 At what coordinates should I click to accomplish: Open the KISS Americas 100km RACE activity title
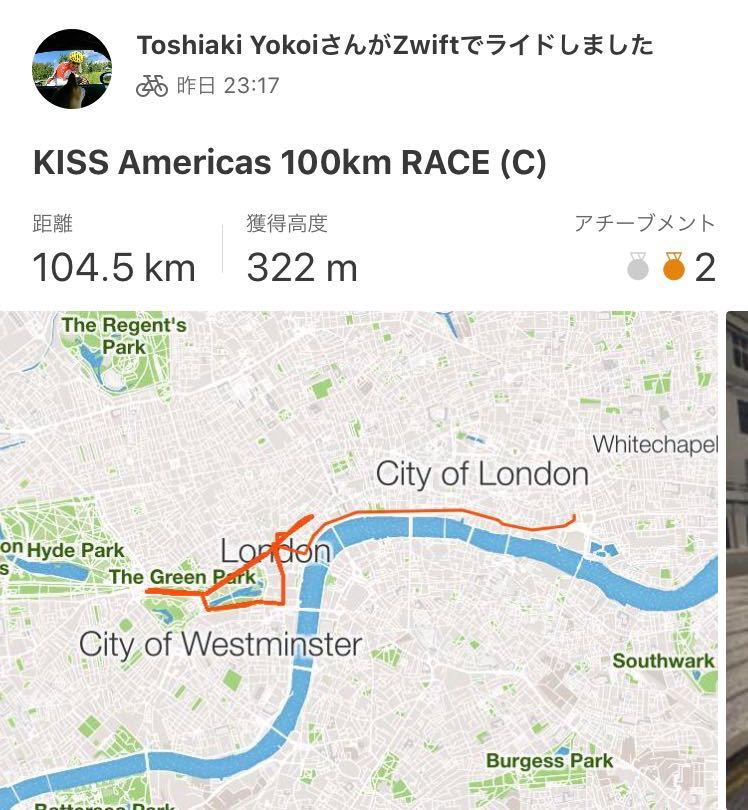pyautogui.click(x=289, y=162)
